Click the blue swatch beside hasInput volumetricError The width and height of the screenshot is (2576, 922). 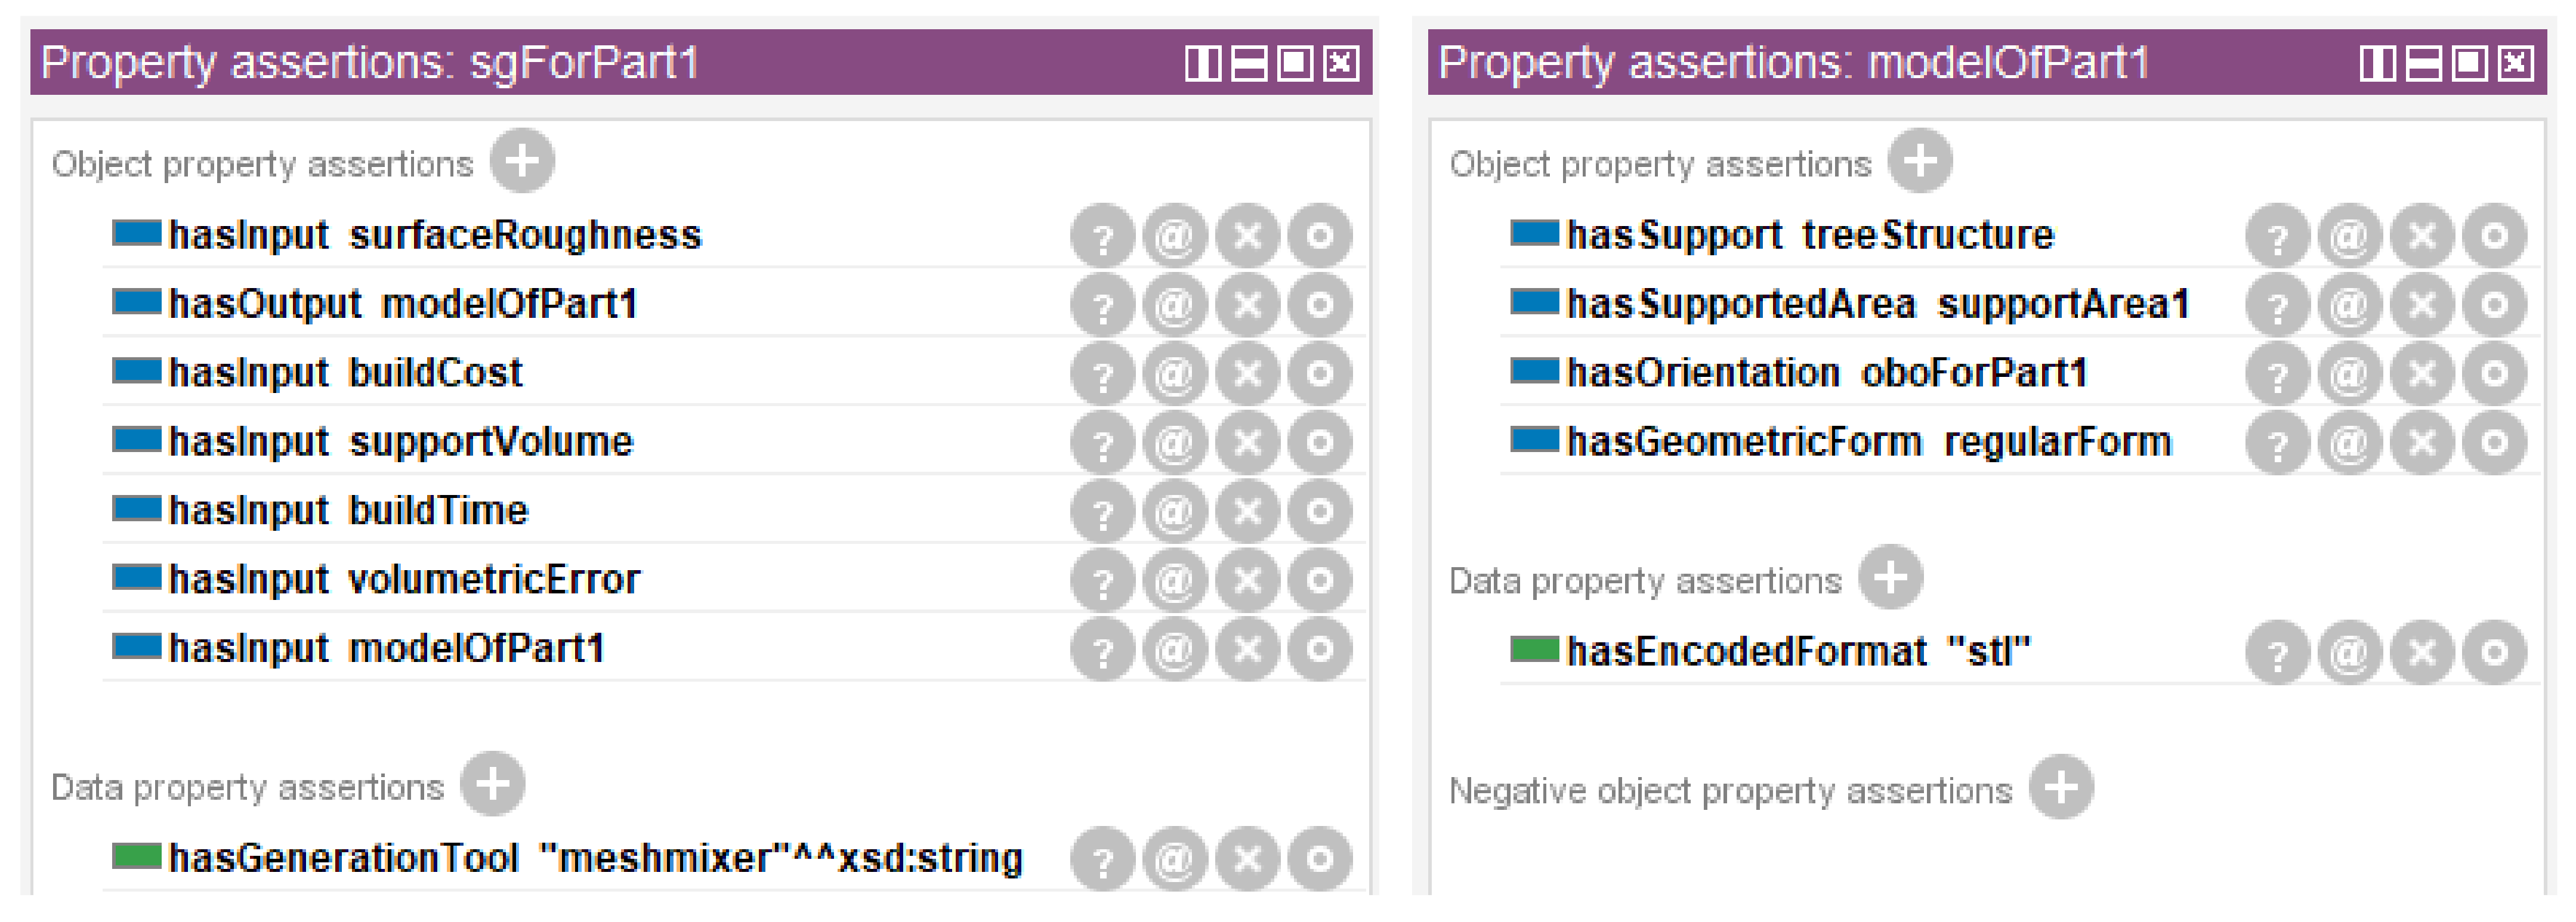(x=136, y=578)
